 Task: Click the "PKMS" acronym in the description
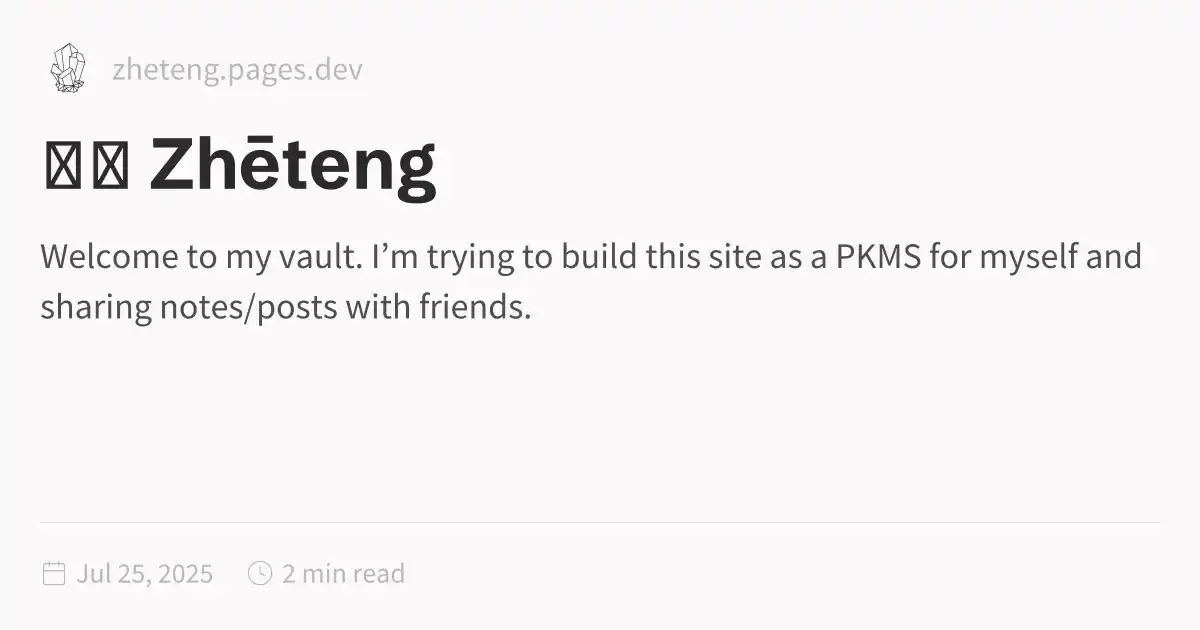(x=868, y=257)
